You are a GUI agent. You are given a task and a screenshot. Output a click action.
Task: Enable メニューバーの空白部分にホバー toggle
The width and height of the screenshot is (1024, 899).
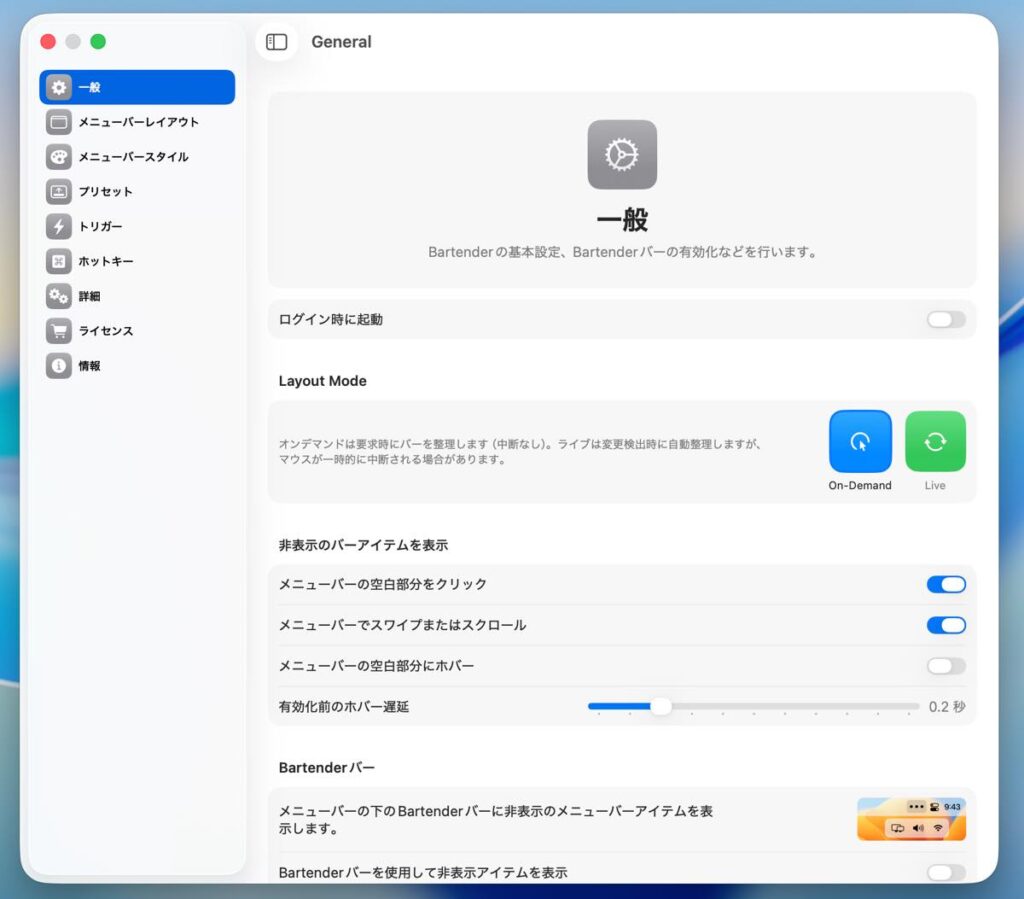[945, 666]
